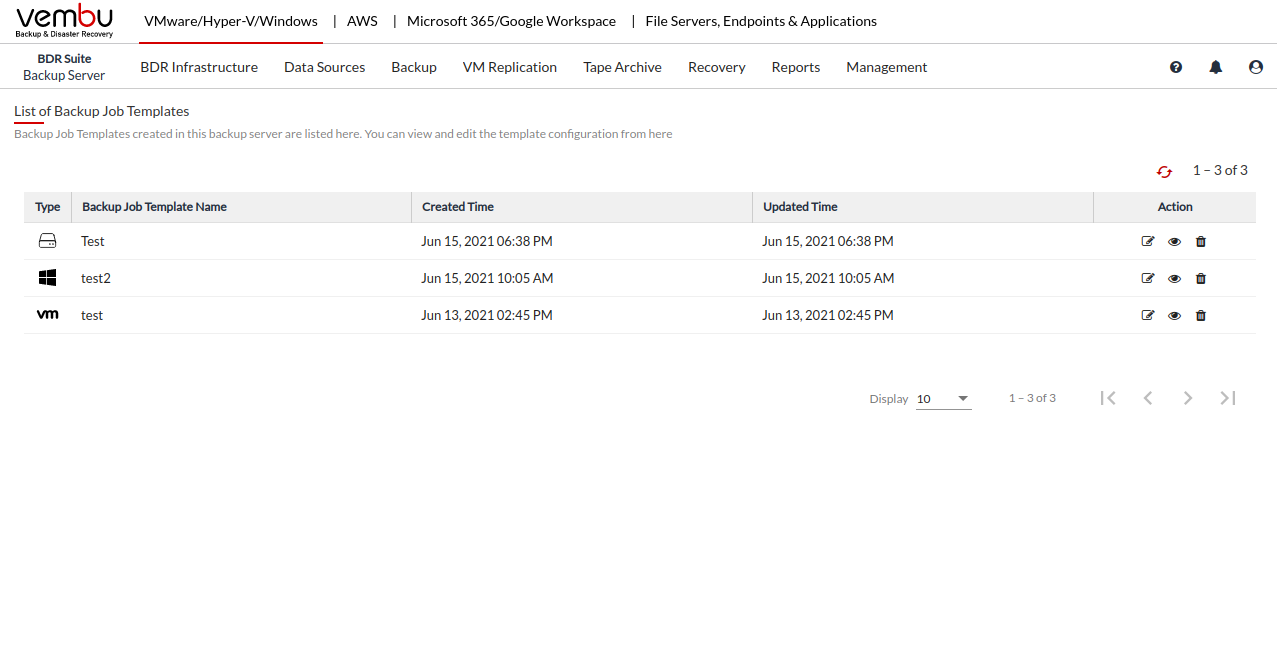View the test2 template configuration
The height and width of the screenshot is (664, 1277).
point(1174,278)
